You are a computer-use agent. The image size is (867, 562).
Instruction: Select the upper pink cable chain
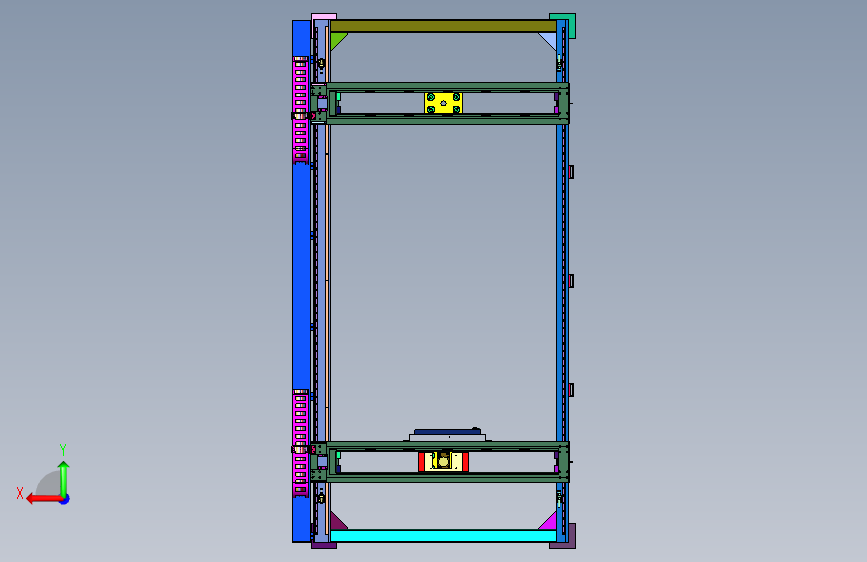tap(300, 110)
